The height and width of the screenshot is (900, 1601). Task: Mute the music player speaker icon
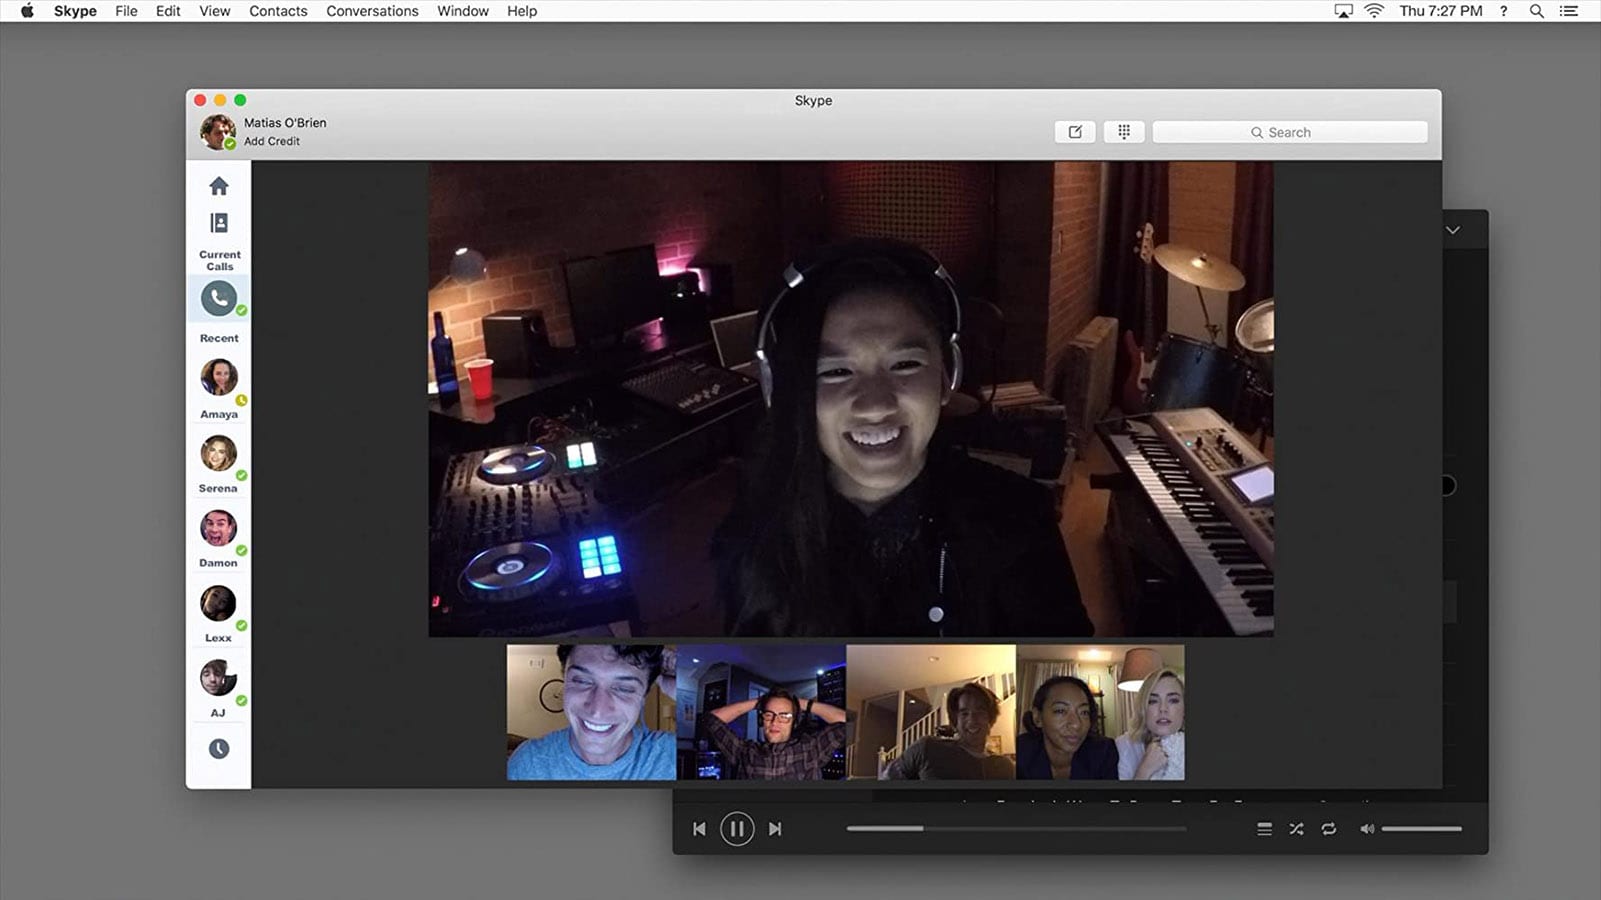1367,829
